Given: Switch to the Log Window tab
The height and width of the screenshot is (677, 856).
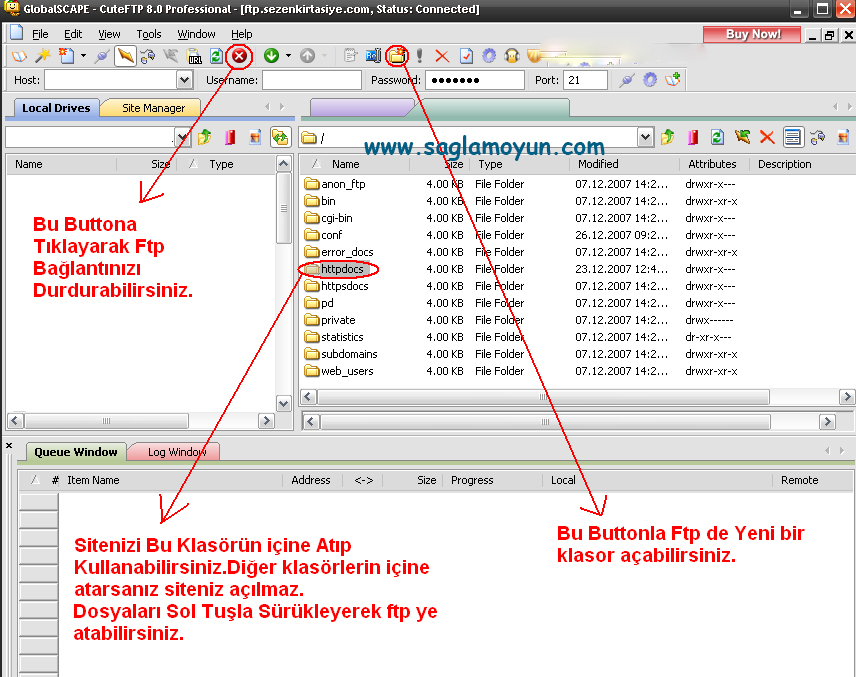Looking at the screenshot, I should tap(177, 452).
